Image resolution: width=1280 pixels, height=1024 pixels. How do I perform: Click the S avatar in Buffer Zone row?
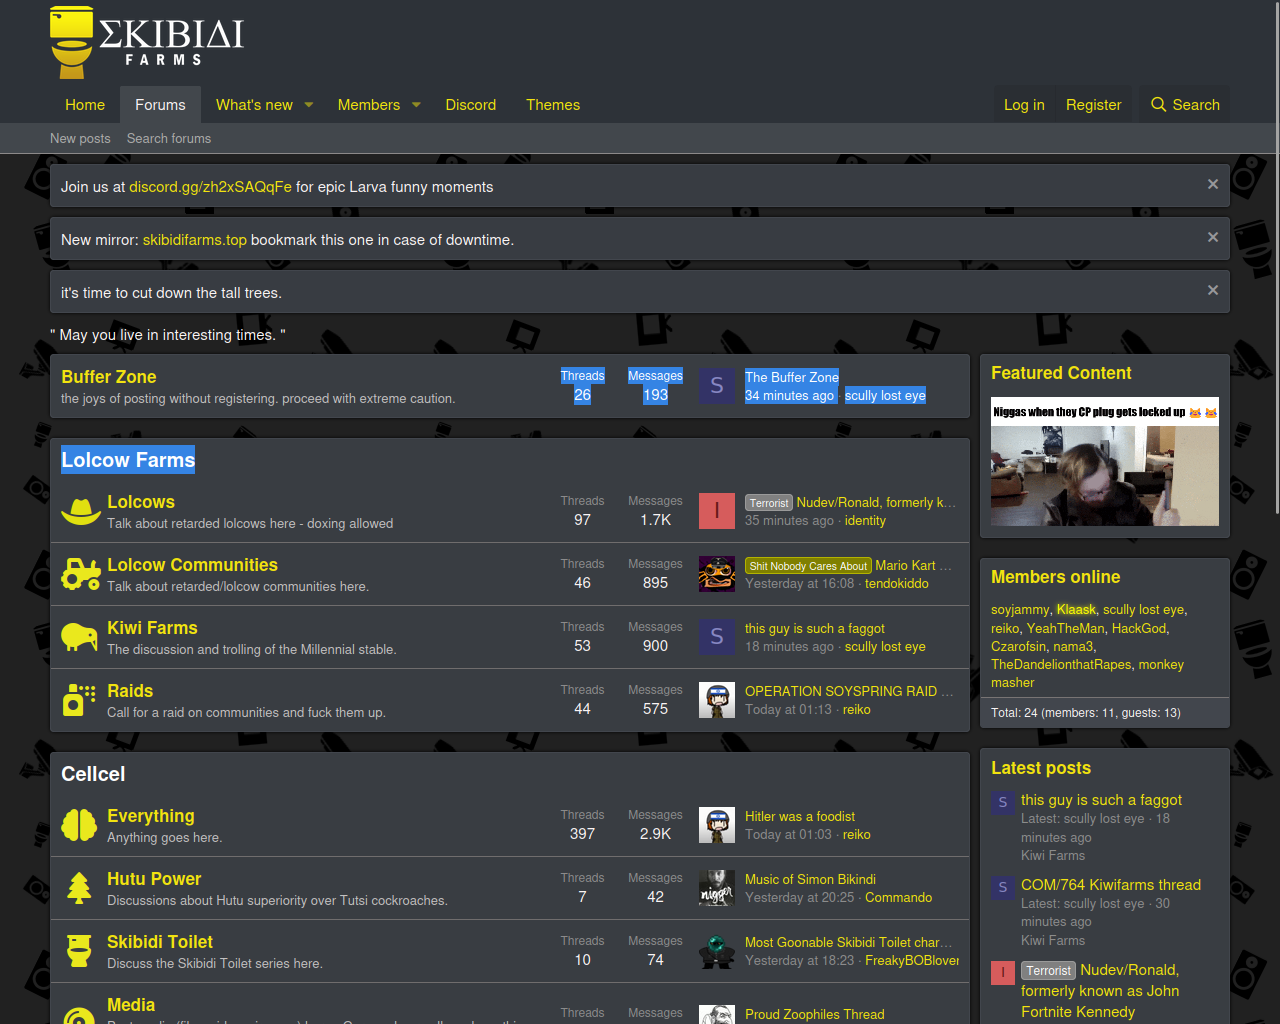pyautogui.click(x=716, y=385)
